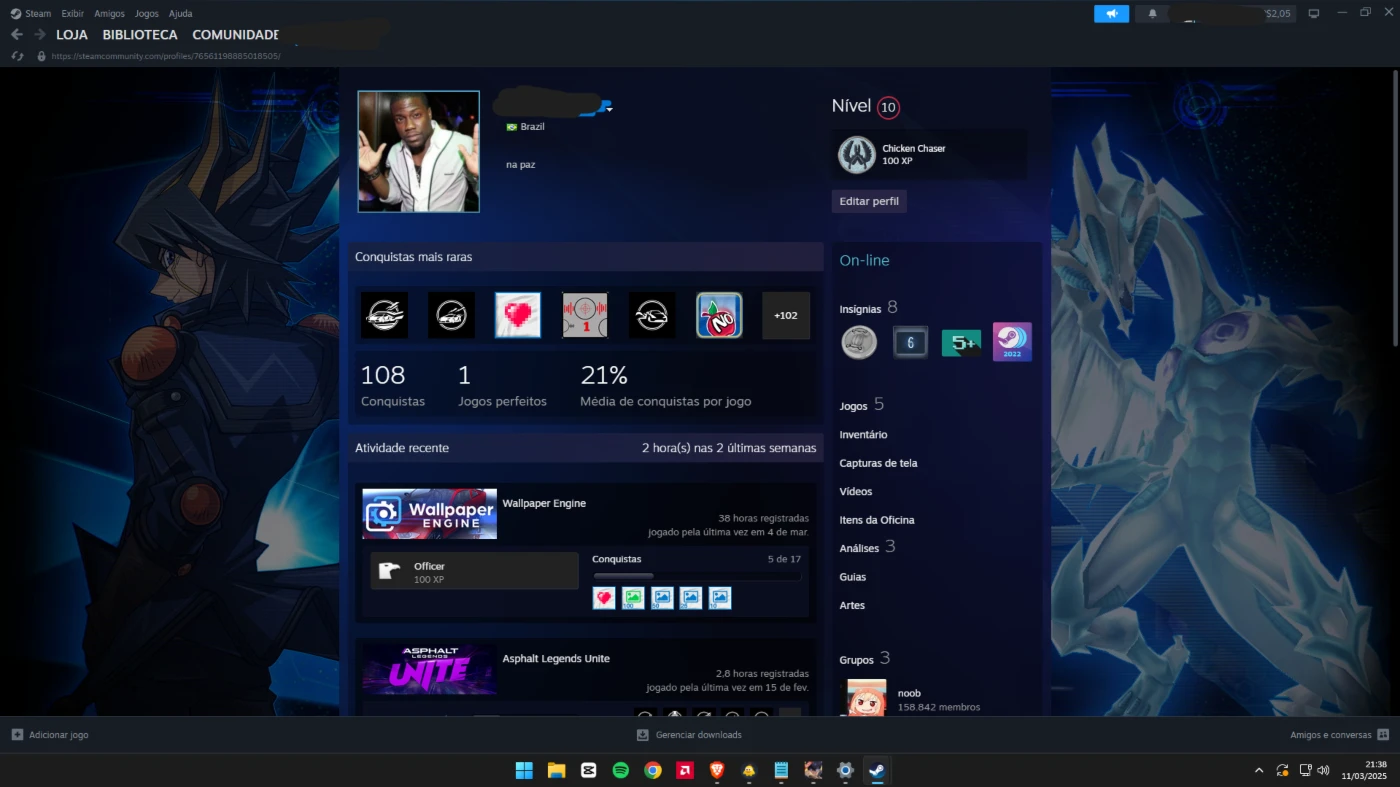Click the Gerenciar downloads icon

pyautogui.click(x=643, y=734)
